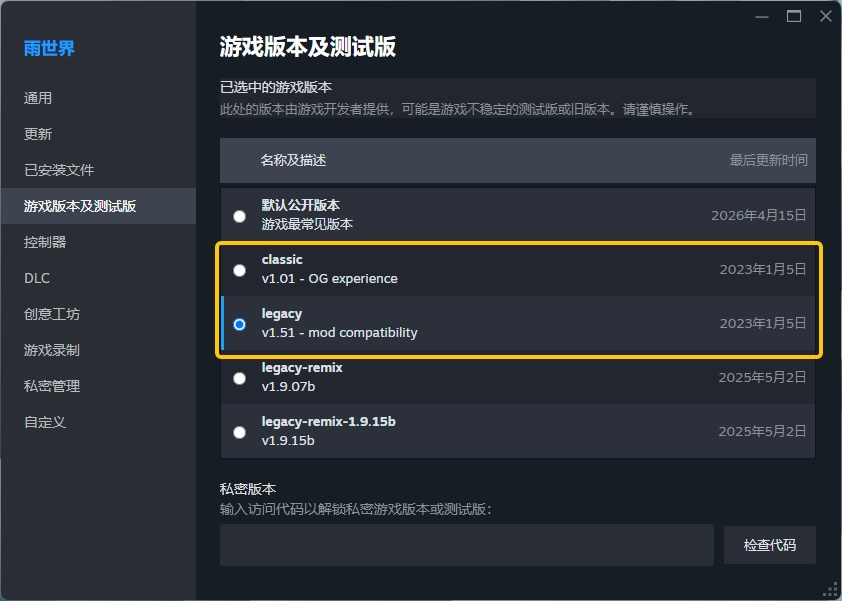
Task: Open the 更新 settings tab
Action: click(38, 134)
